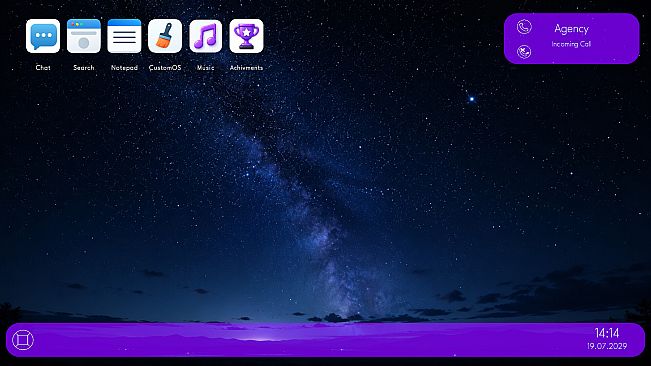Launch the Music app icon
651x366 pixels.
click(x=206, y=36)
